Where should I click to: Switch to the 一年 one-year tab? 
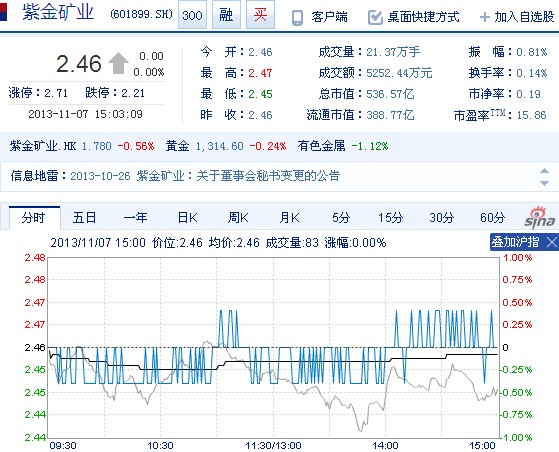tap(135, 217)
